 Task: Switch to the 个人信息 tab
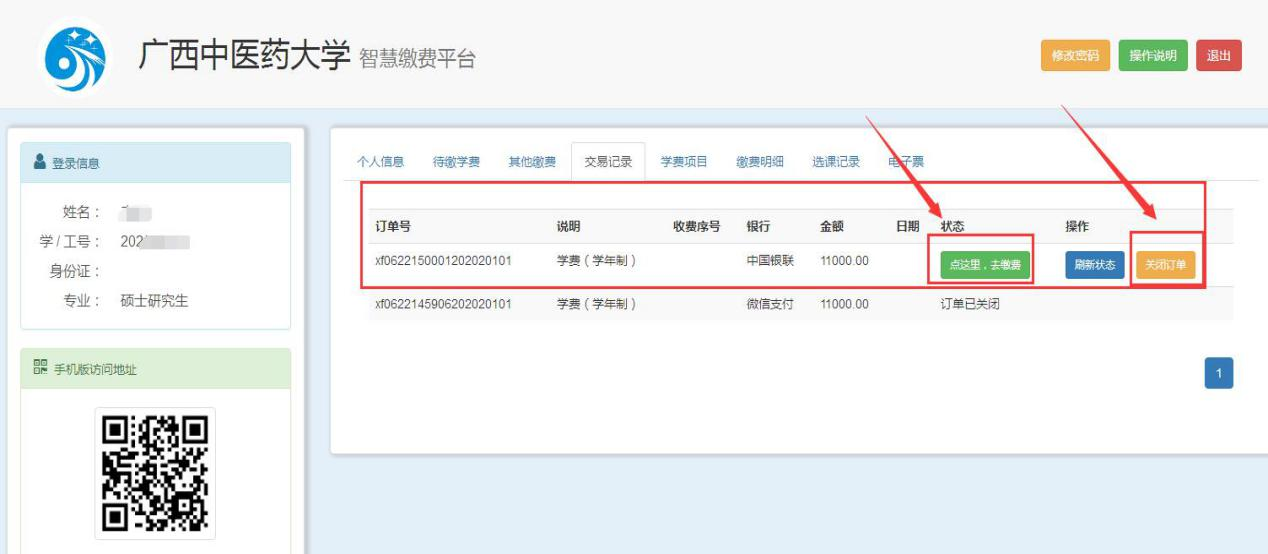click(x=381, y=162)
